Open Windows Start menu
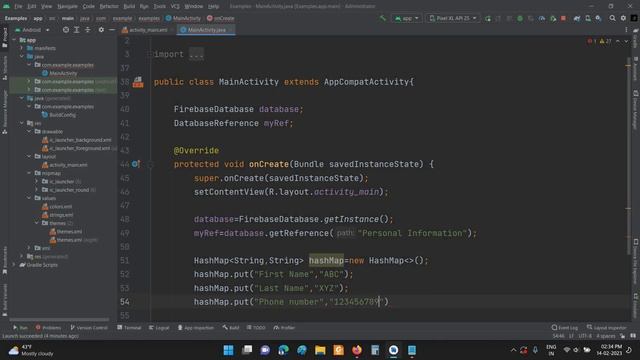This screenshot has height=360, width=640. 229,350
